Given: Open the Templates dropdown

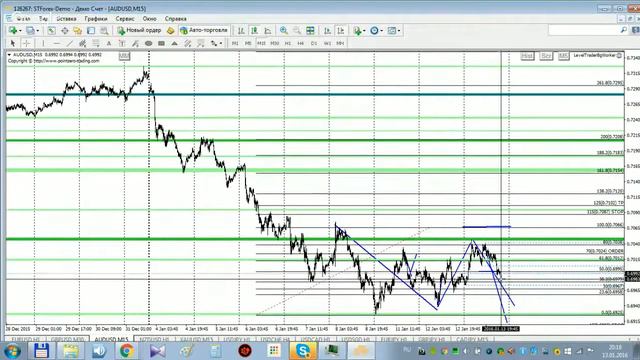Looking at the screenshot, I should [x=394, y=31].
